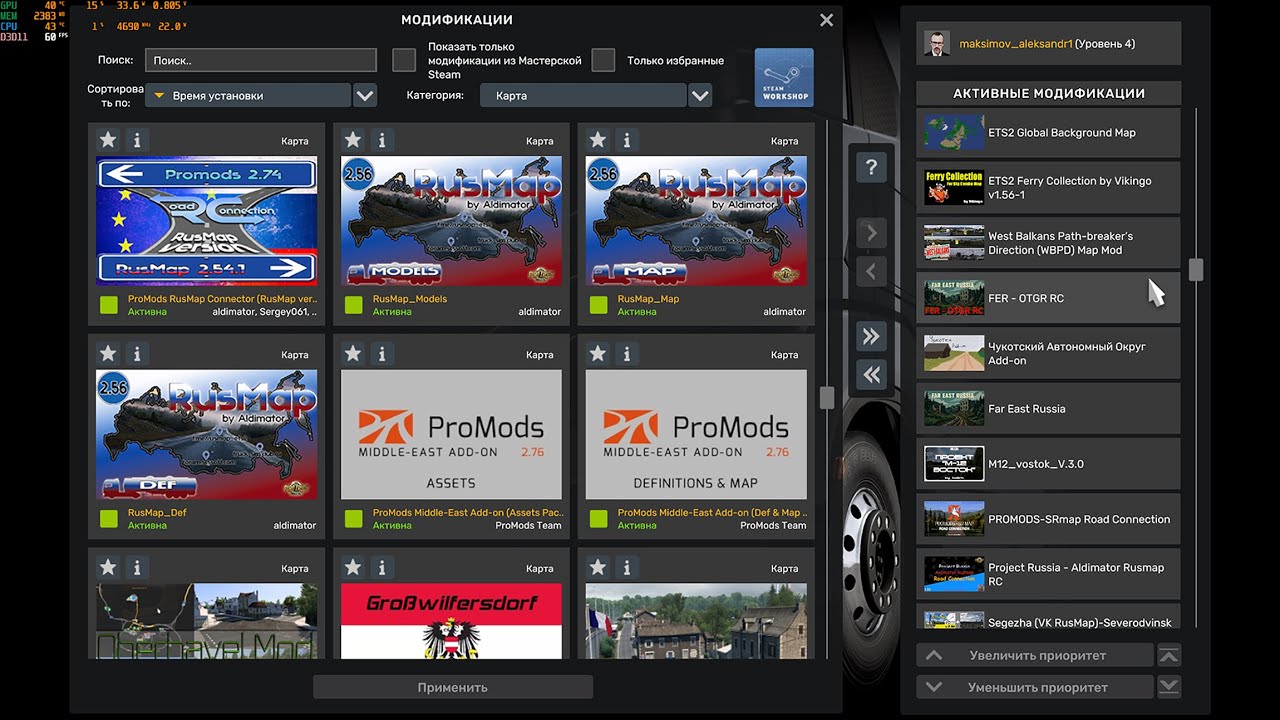Favorite the French town map mod card

click(x=598, y=568)
